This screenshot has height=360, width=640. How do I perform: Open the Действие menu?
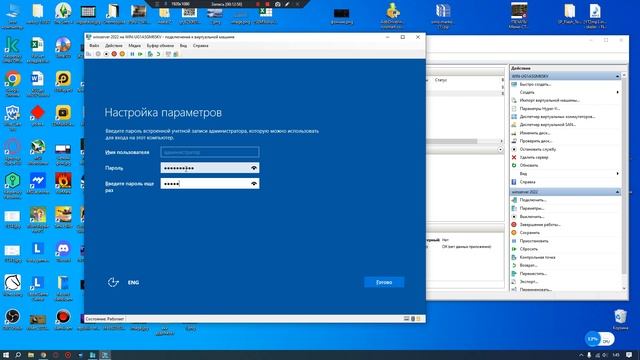(114, 46)
